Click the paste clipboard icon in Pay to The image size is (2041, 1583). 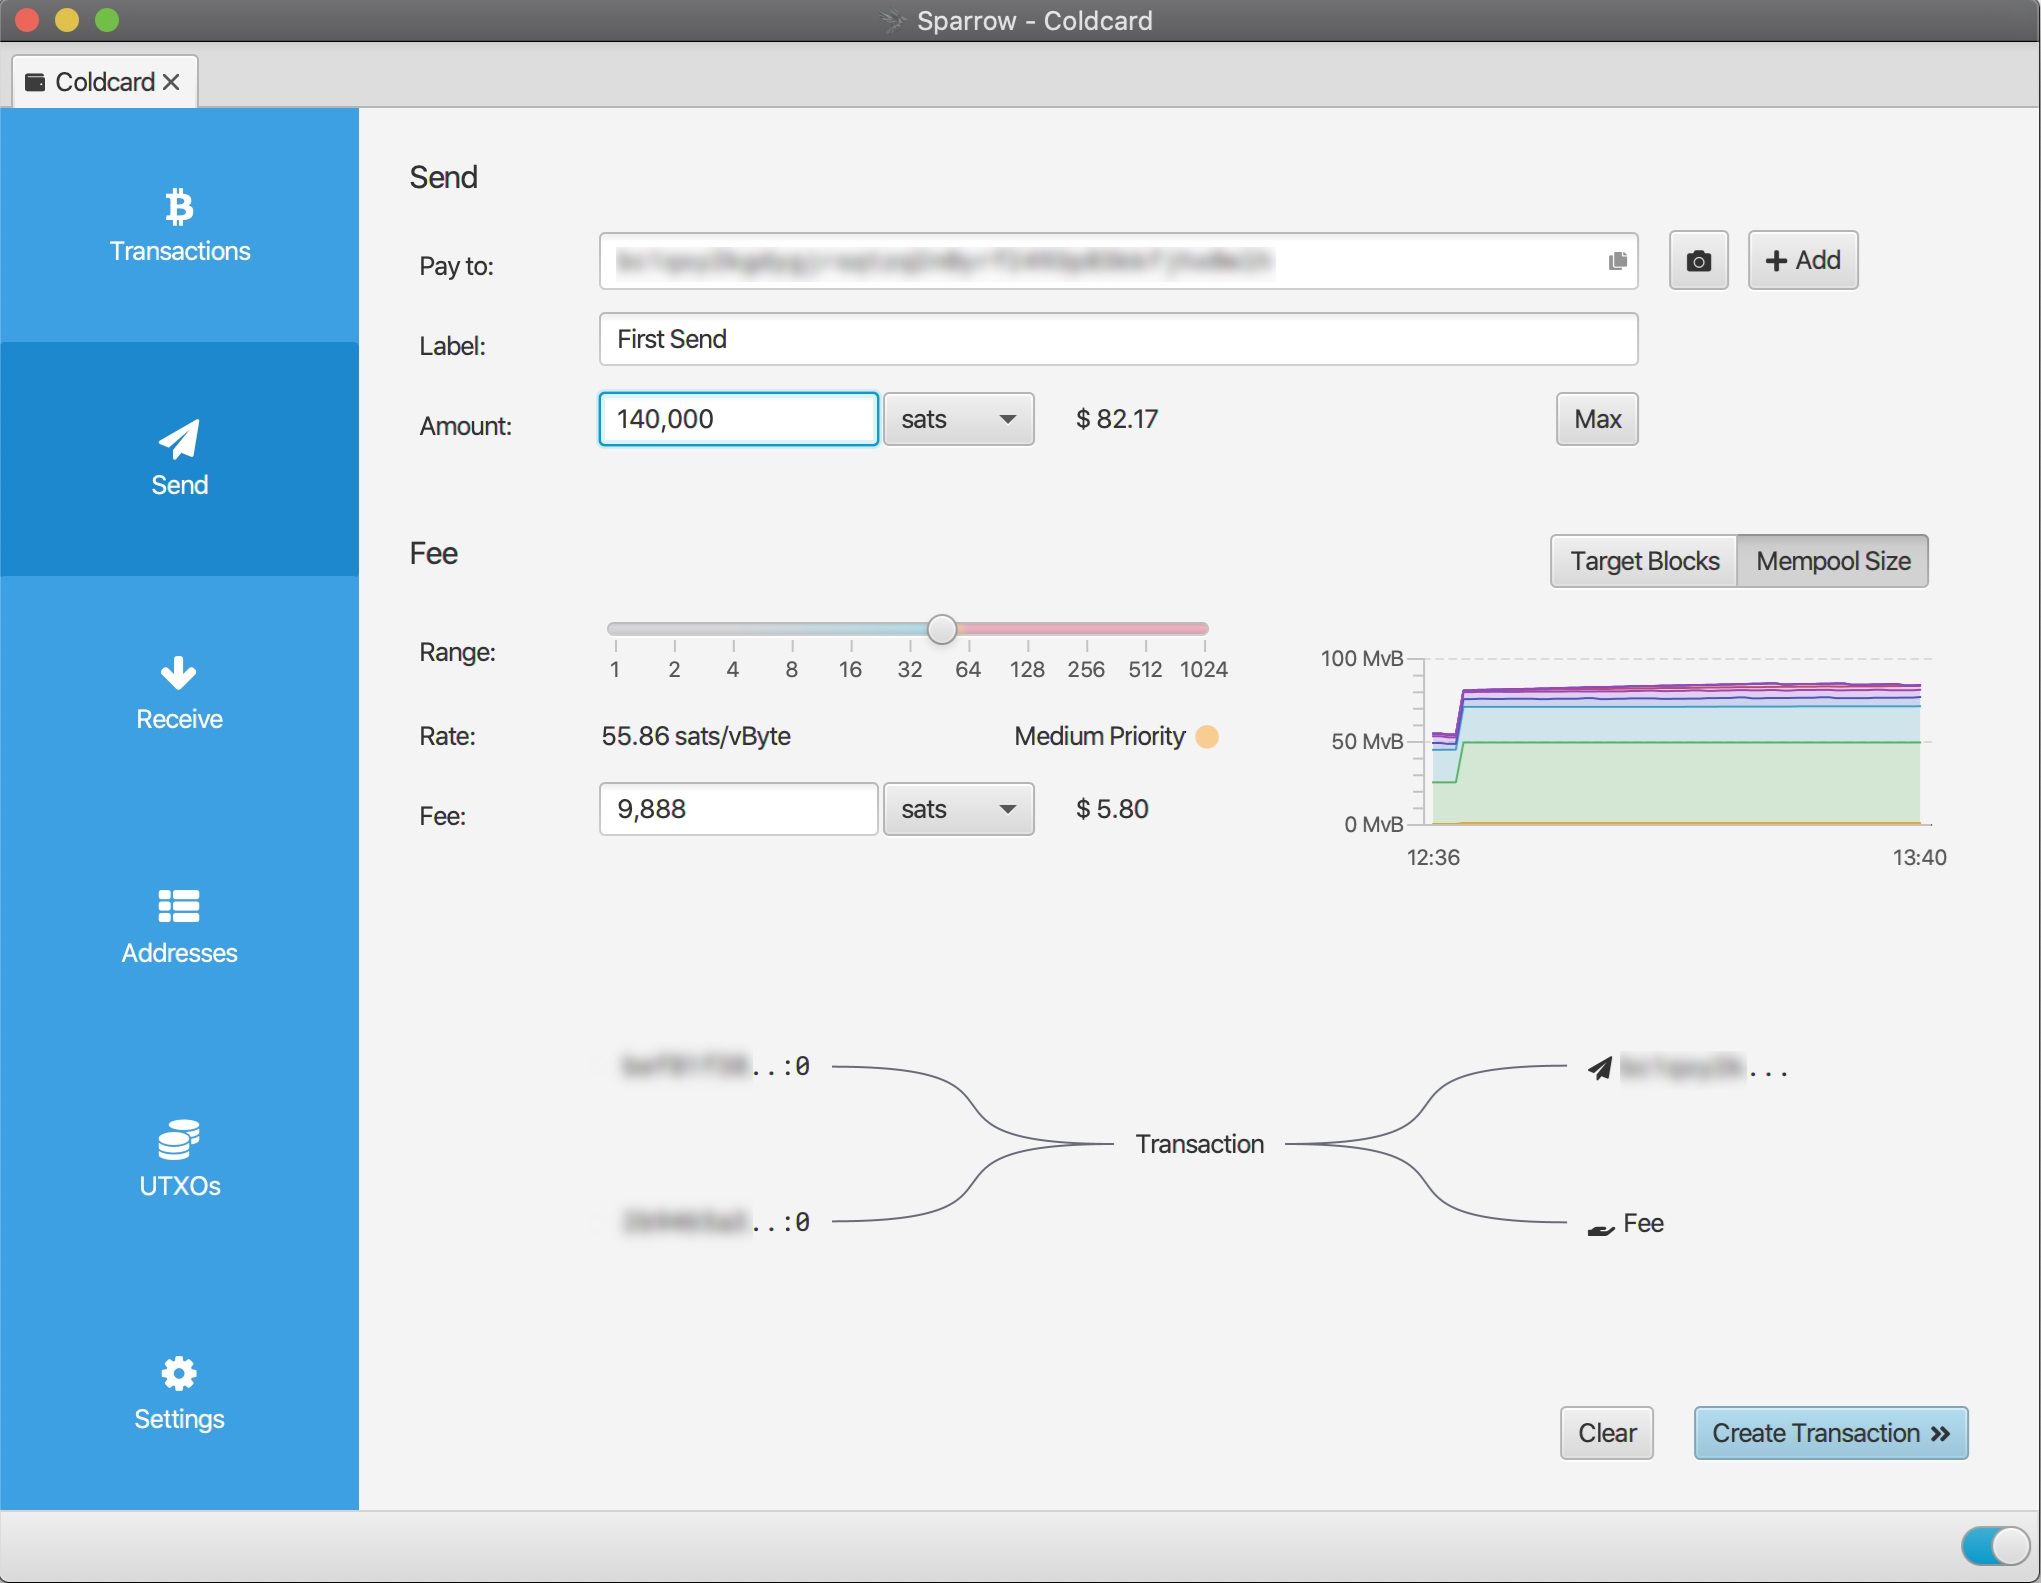pyautogui.click(x=1617, y=261)
